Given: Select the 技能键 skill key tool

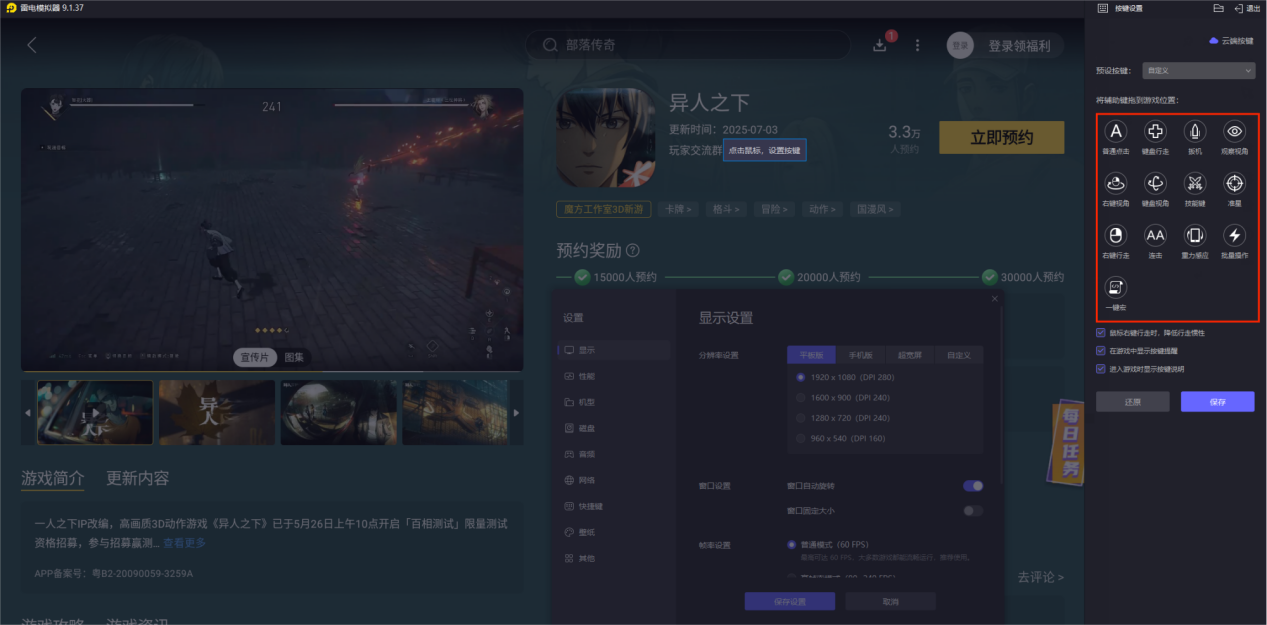Looking at the screenshot, I should pyautogui.click(x=1195, y=183).
